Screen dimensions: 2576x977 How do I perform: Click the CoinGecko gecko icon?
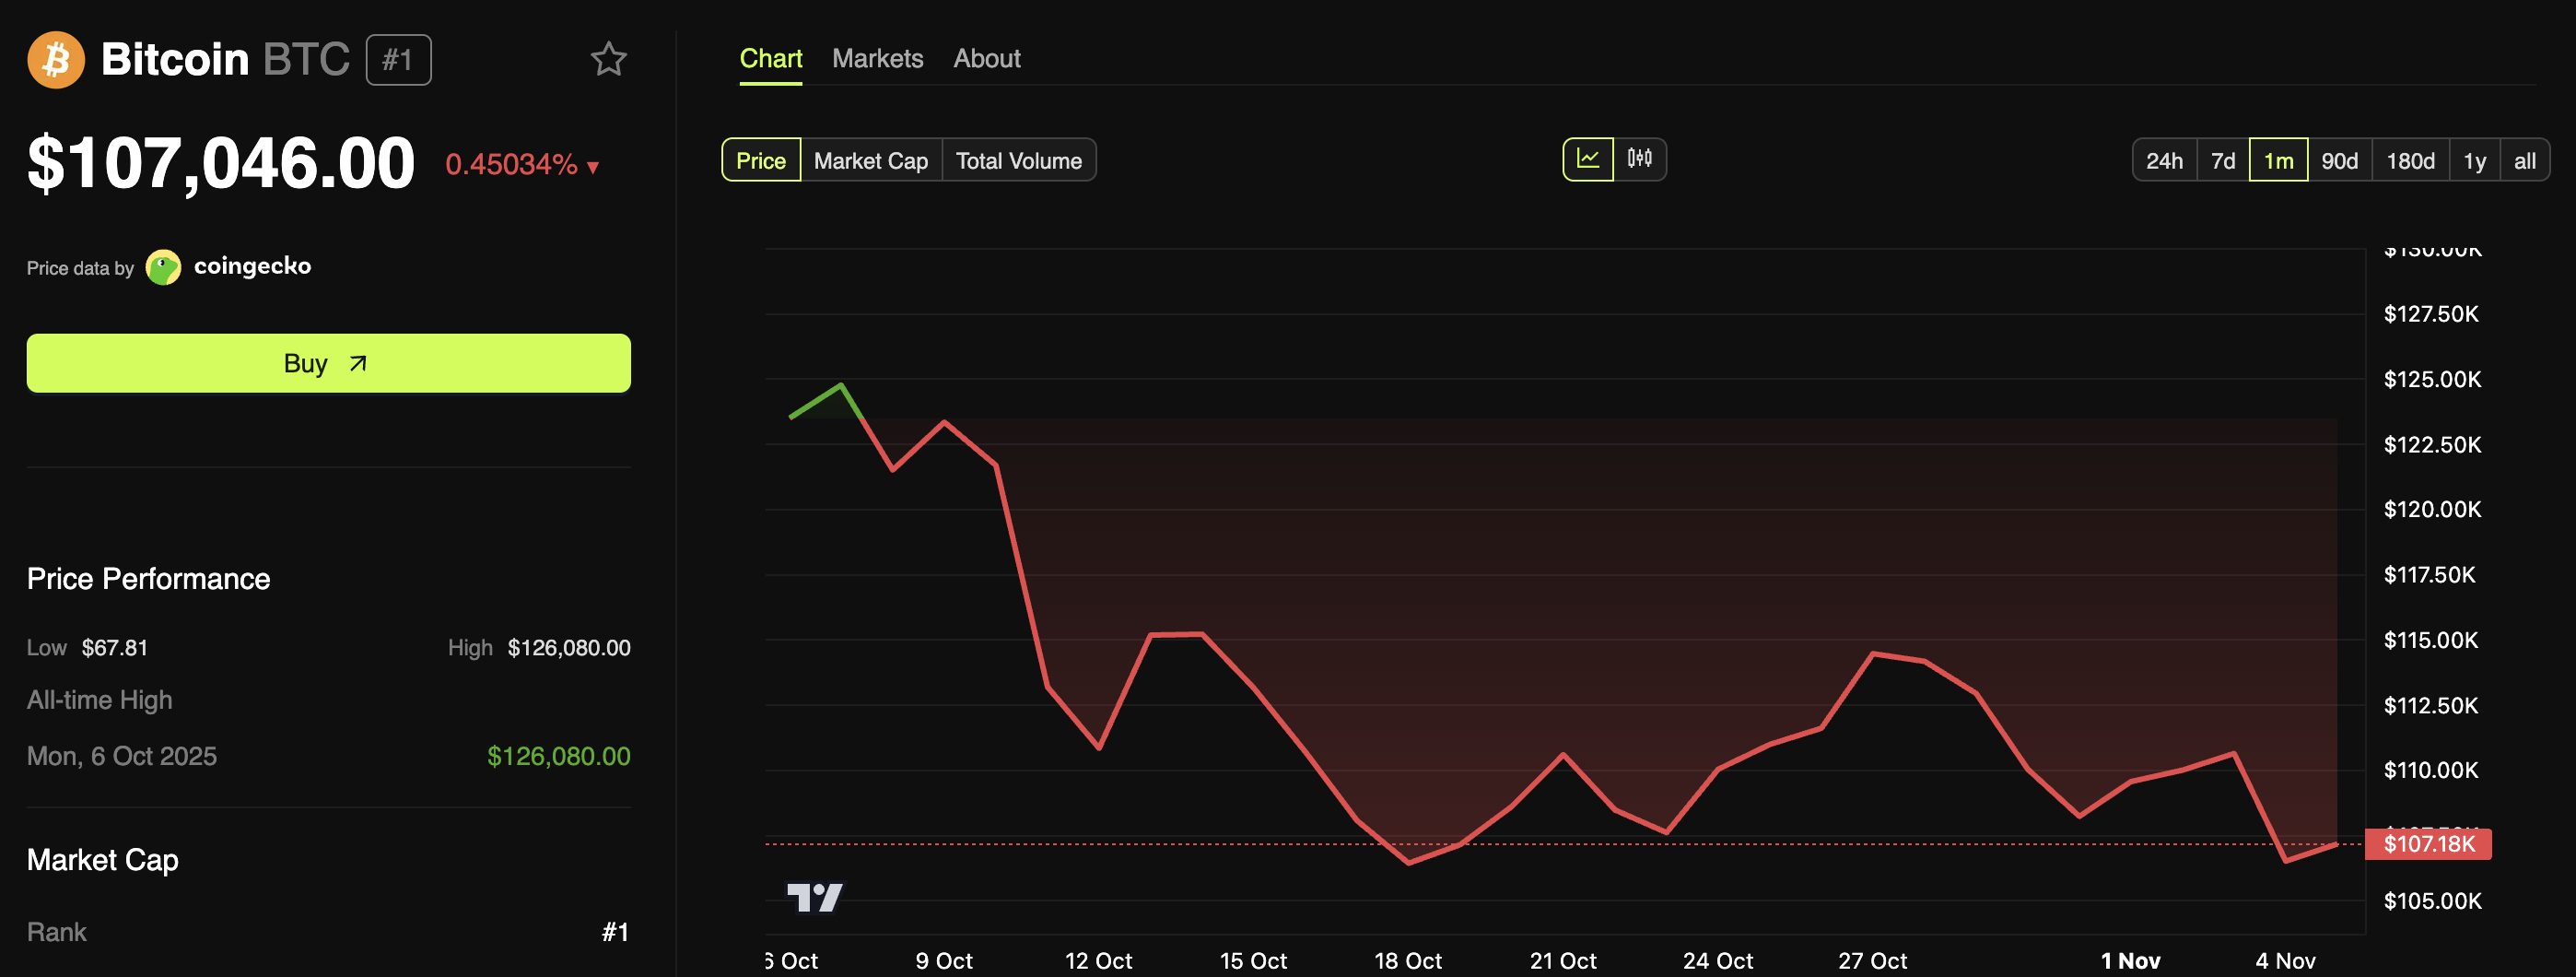click(163, 266)
